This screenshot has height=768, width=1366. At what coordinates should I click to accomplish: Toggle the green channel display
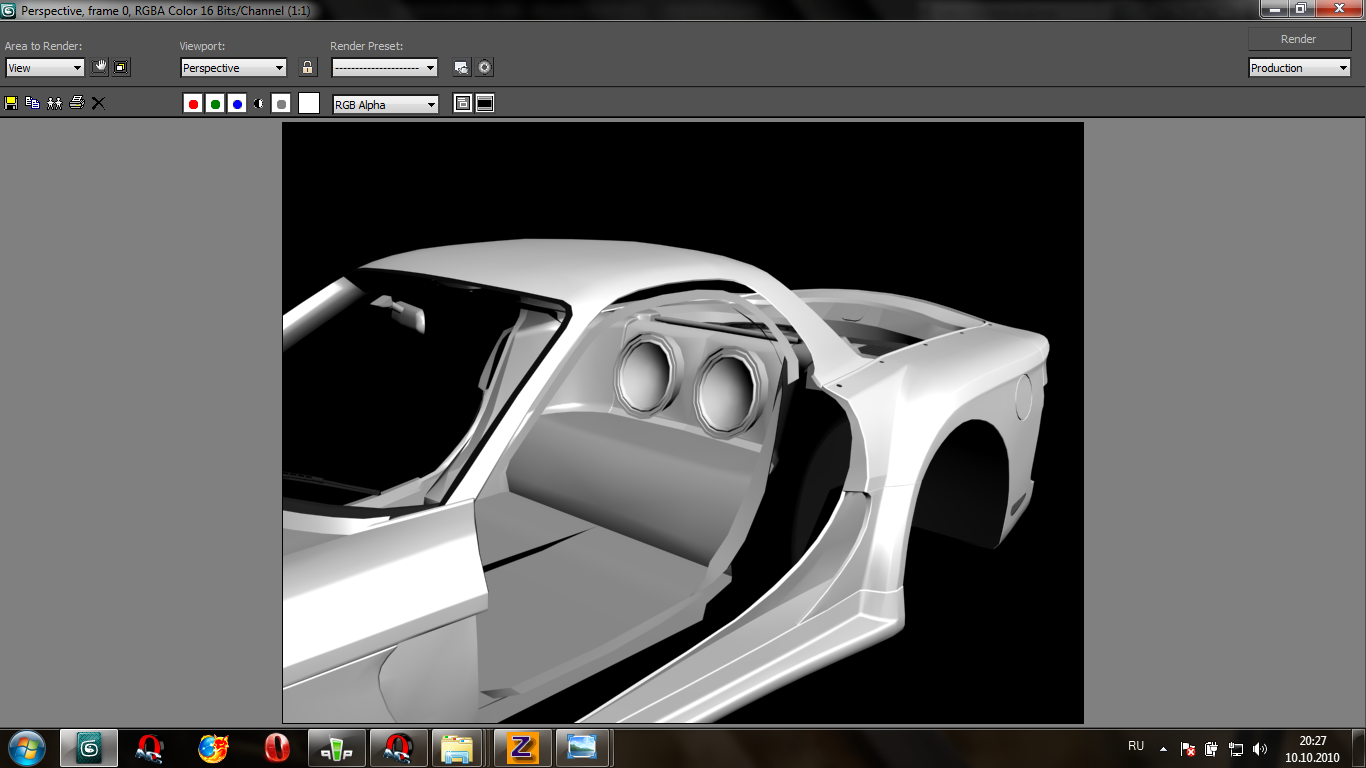(215, 104)
